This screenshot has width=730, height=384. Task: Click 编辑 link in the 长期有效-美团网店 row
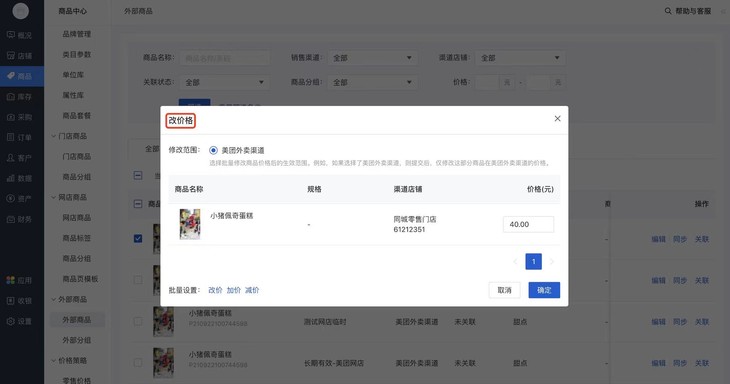(658, 363)
